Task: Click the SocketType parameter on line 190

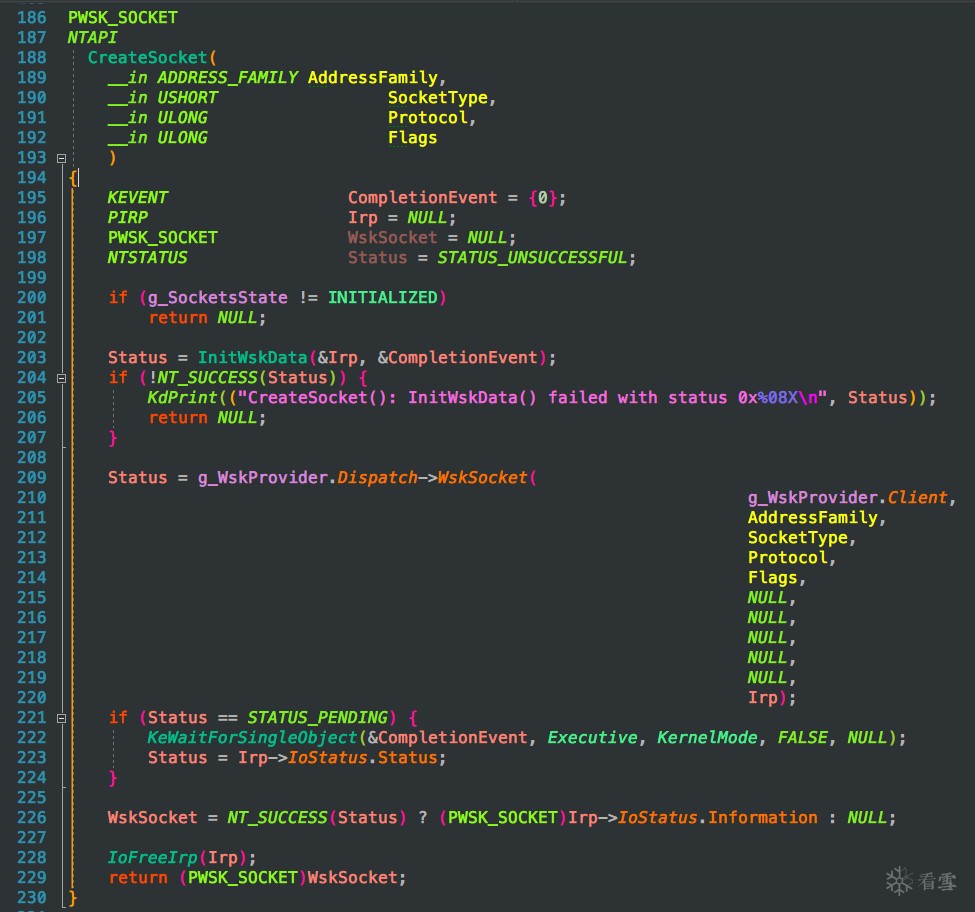Action: 438,98
